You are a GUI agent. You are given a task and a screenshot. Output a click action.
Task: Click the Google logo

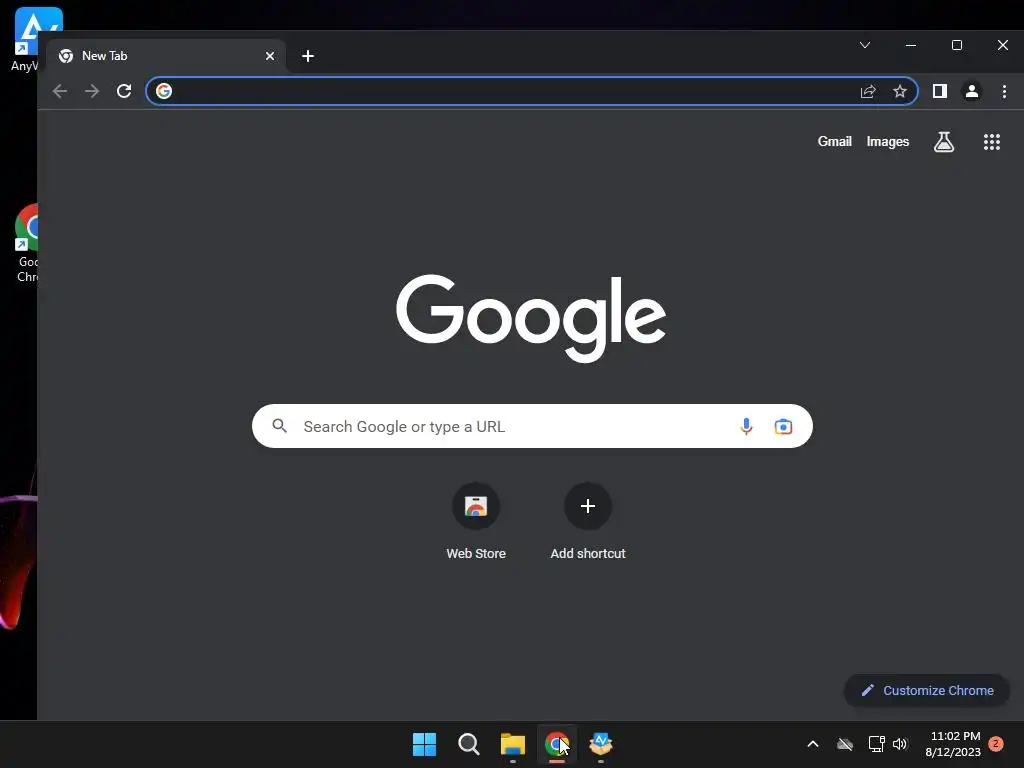[531, 318]
